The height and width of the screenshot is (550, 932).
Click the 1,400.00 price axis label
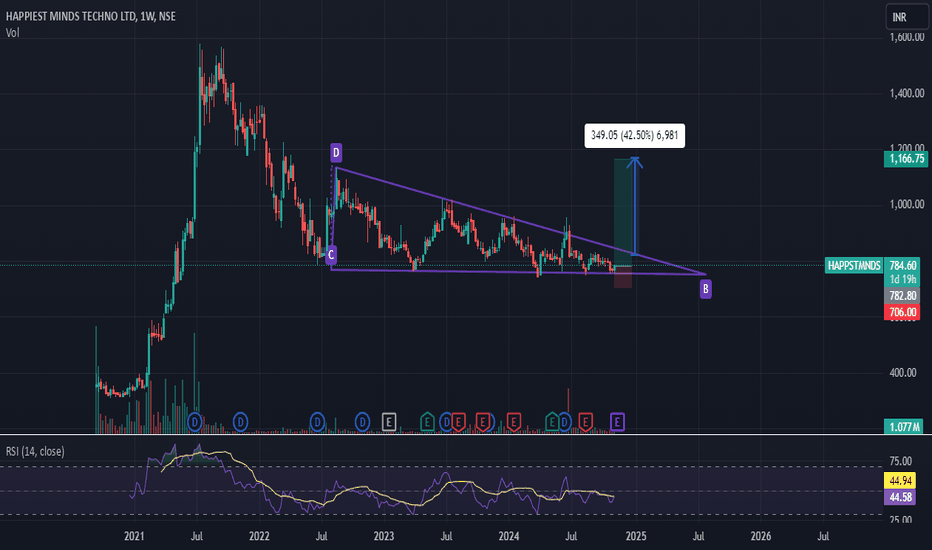pos(906,93)
